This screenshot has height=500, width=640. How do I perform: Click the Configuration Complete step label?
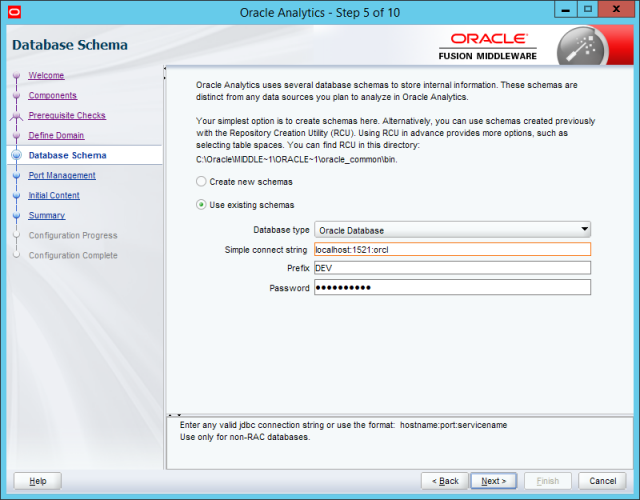pos(73,256)
